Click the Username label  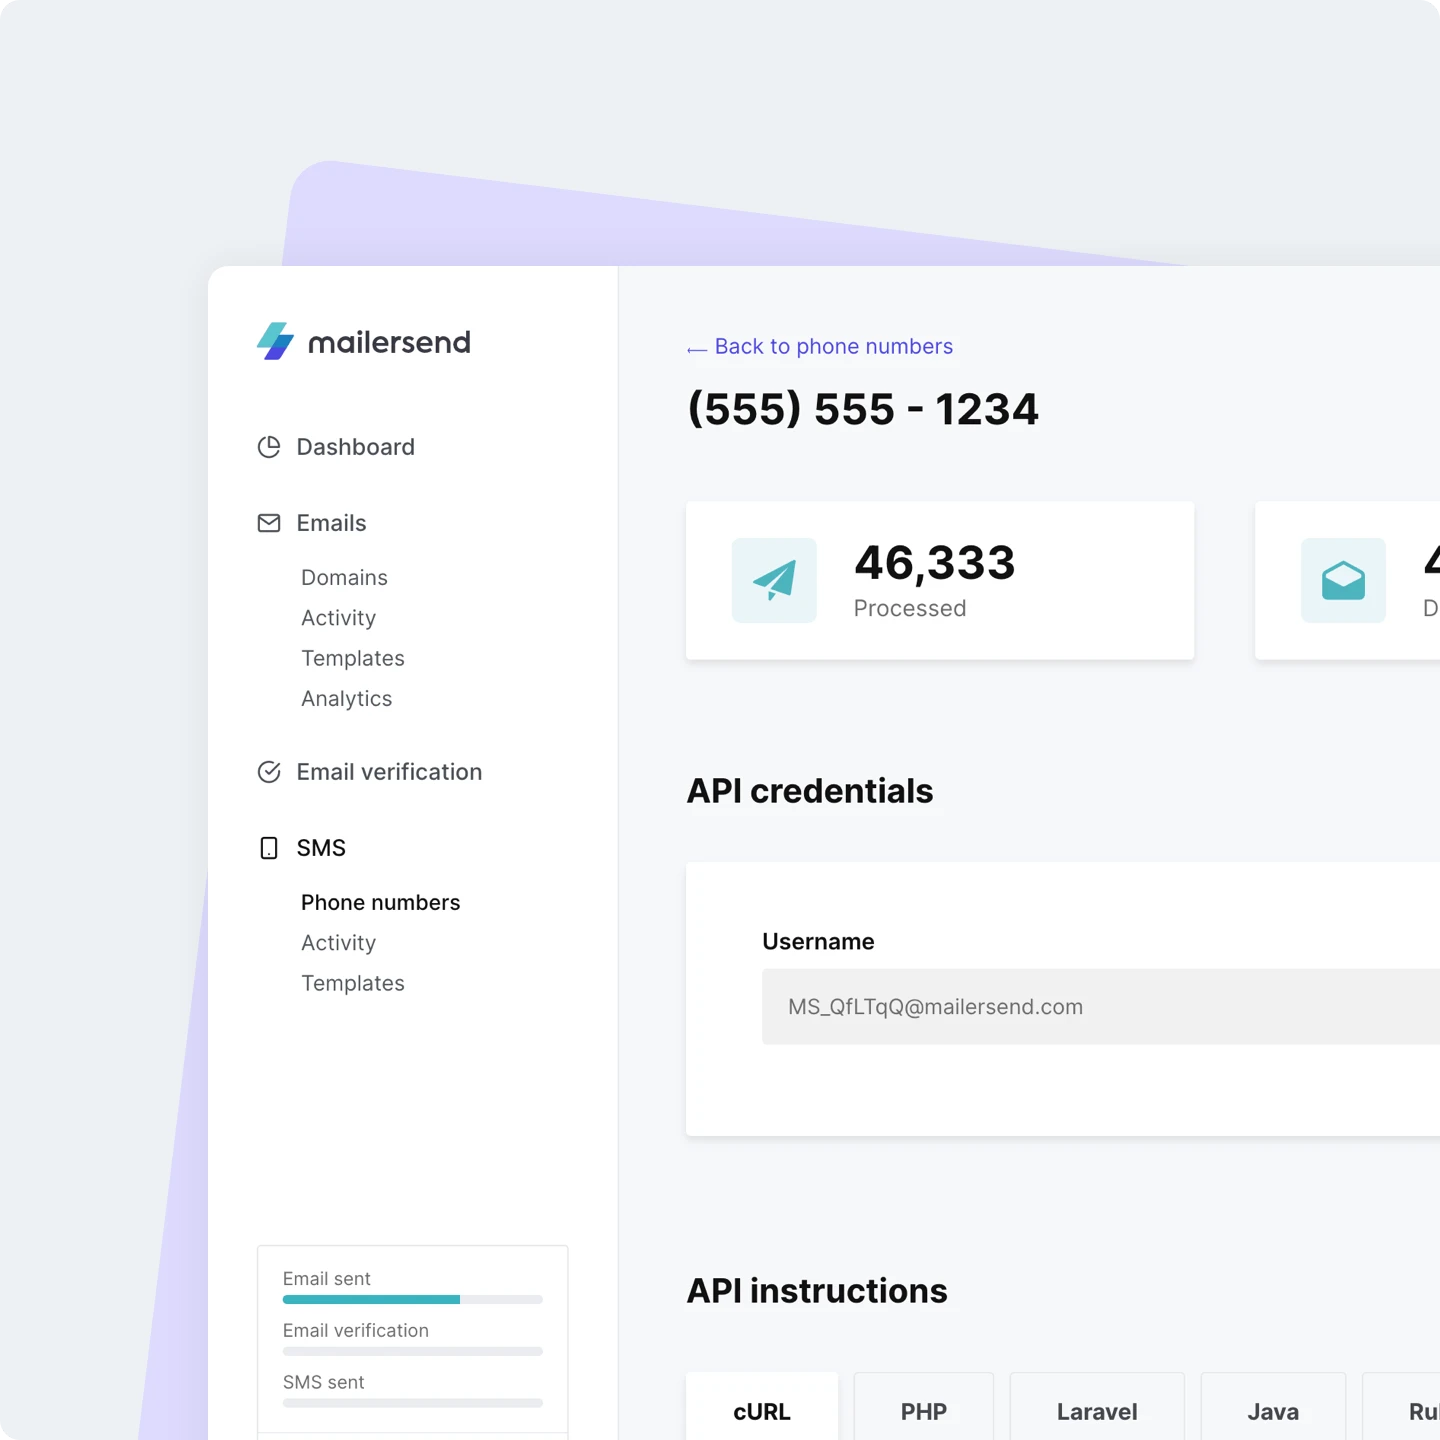coord(818,942)
